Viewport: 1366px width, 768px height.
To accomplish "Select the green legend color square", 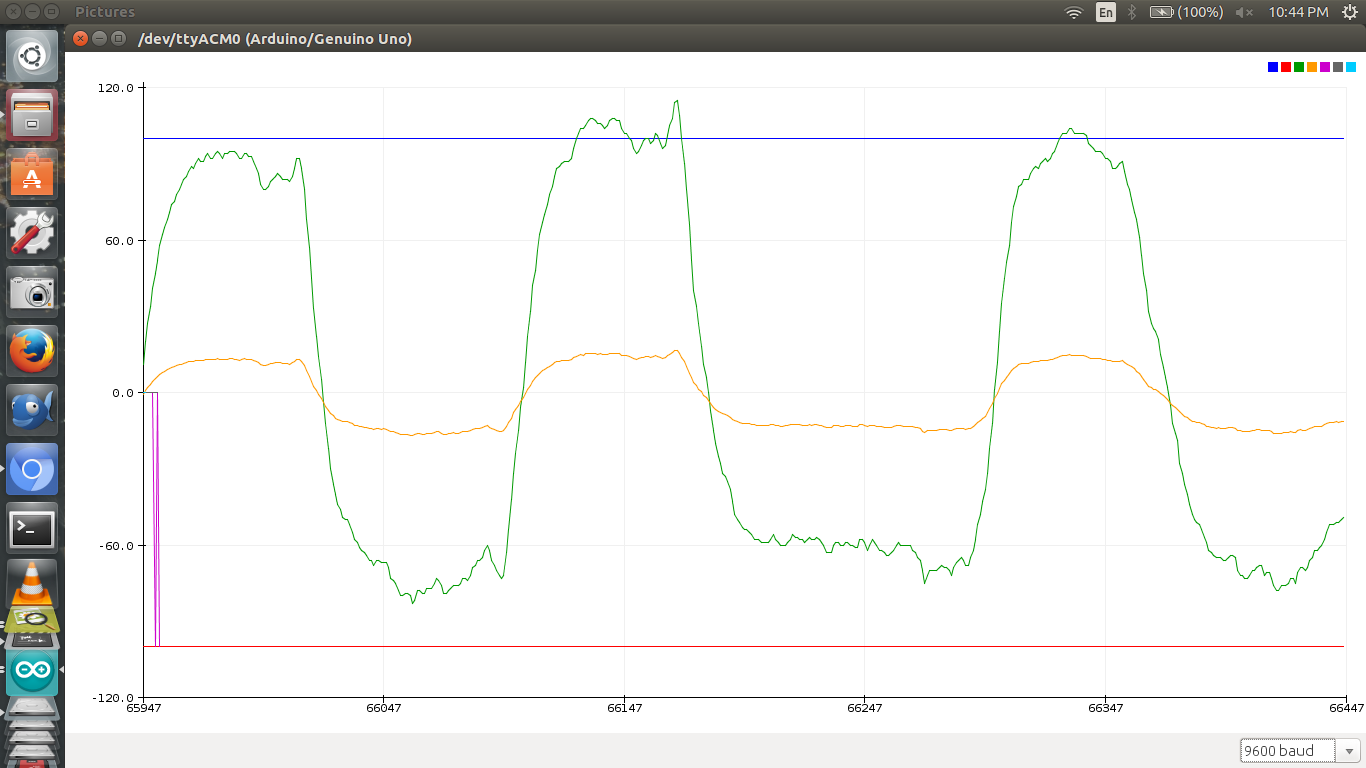I will 1299,67.
